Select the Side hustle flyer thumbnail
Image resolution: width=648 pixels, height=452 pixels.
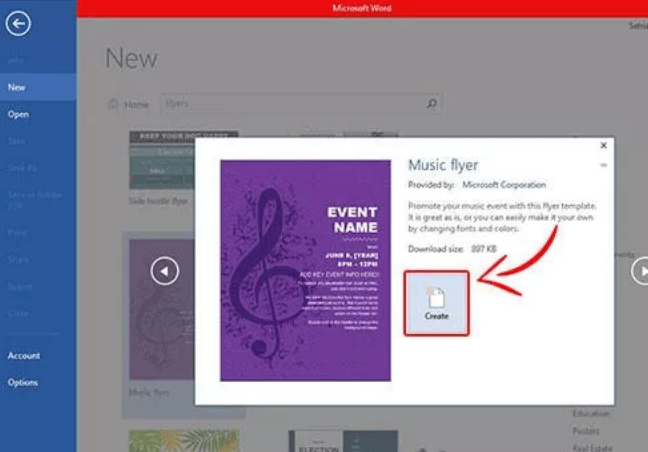coord(162,160)
